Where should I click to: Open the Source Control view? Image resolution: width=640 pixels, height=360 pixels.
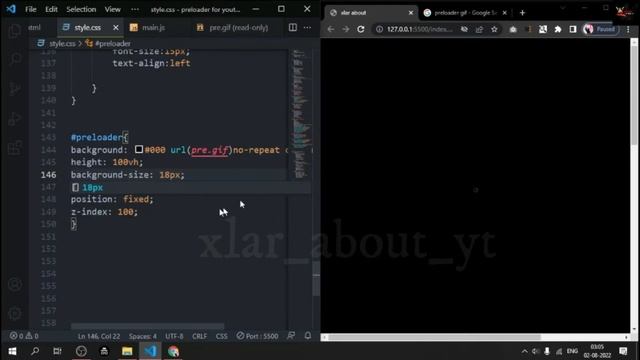click(x=15, y=89)
